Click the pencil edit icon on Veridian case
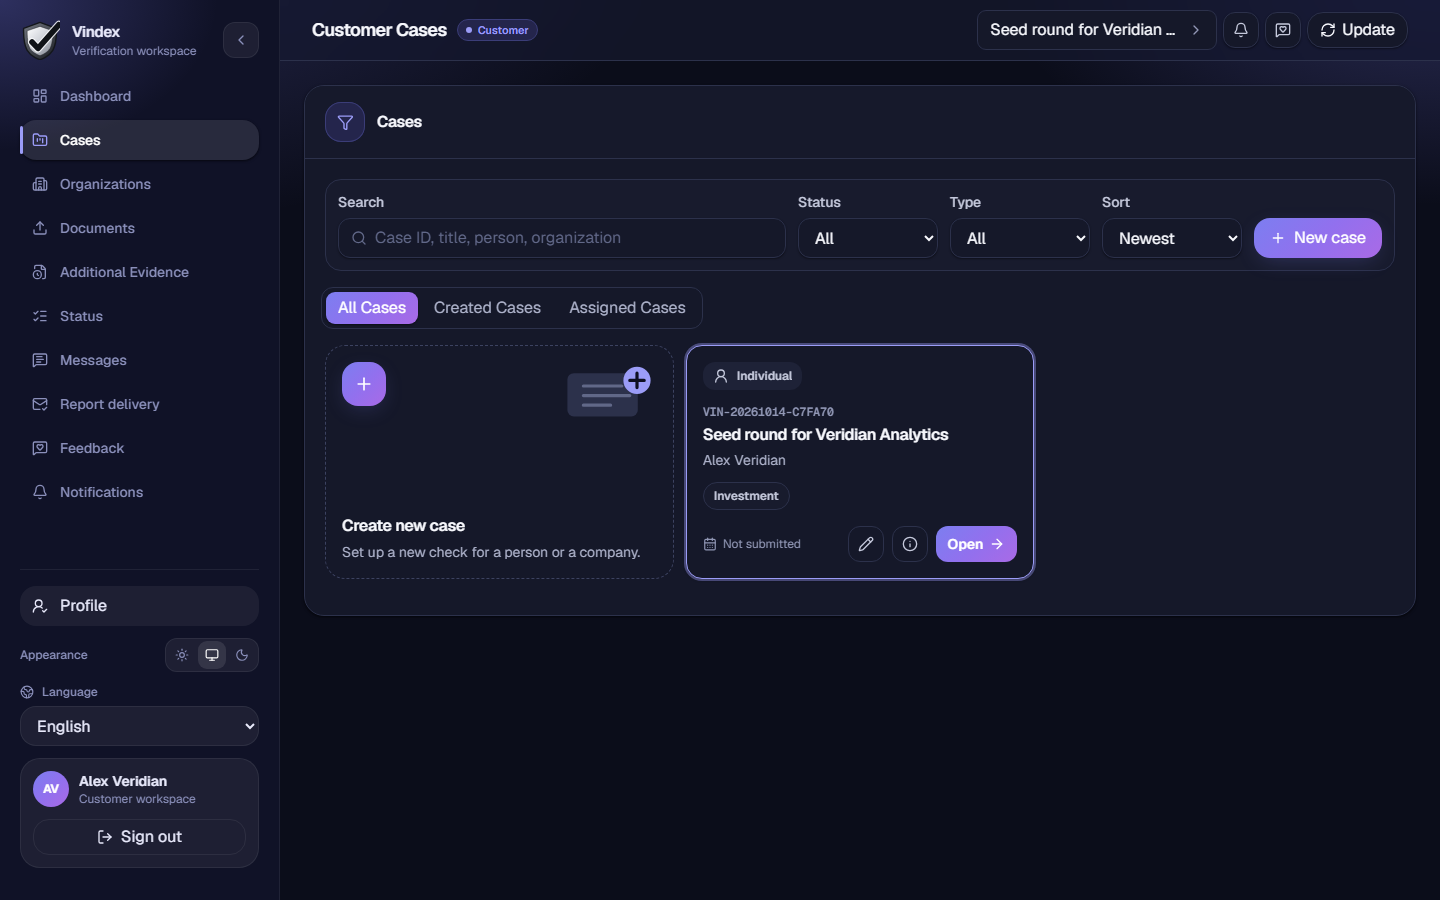 tap(866, 544)
